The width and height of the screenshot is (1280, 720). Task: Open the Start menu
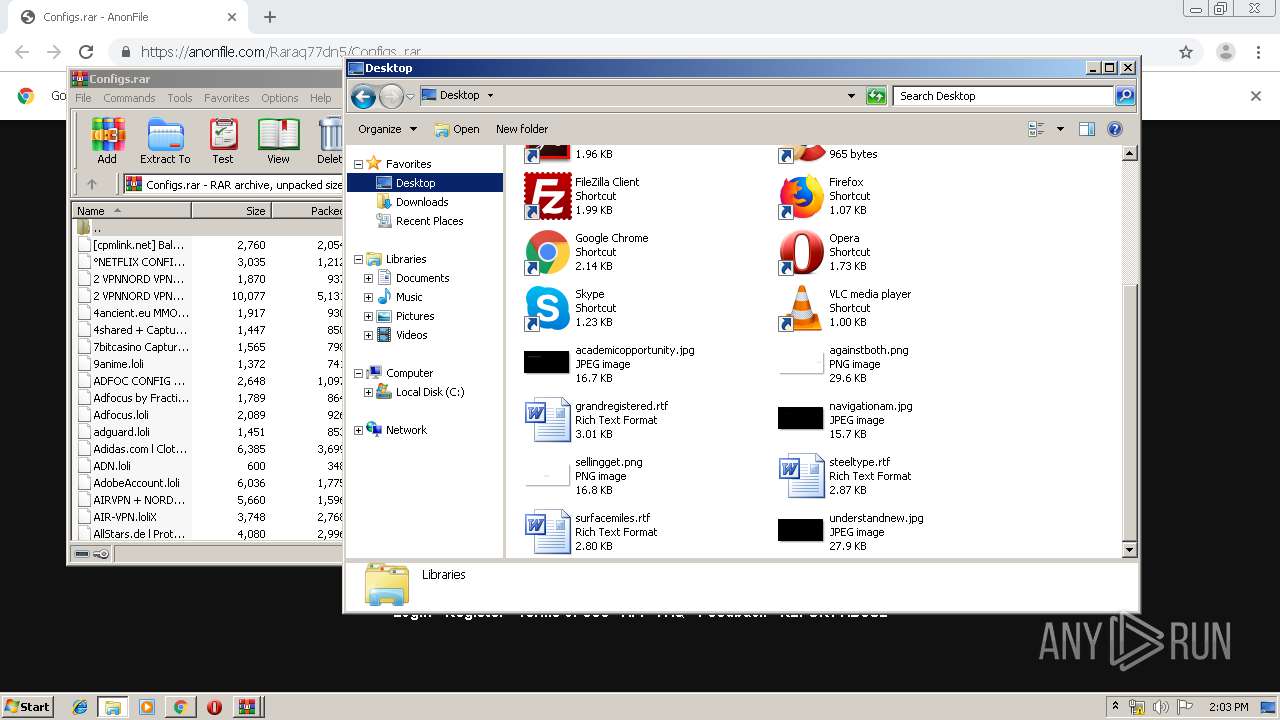coord(27,706)
